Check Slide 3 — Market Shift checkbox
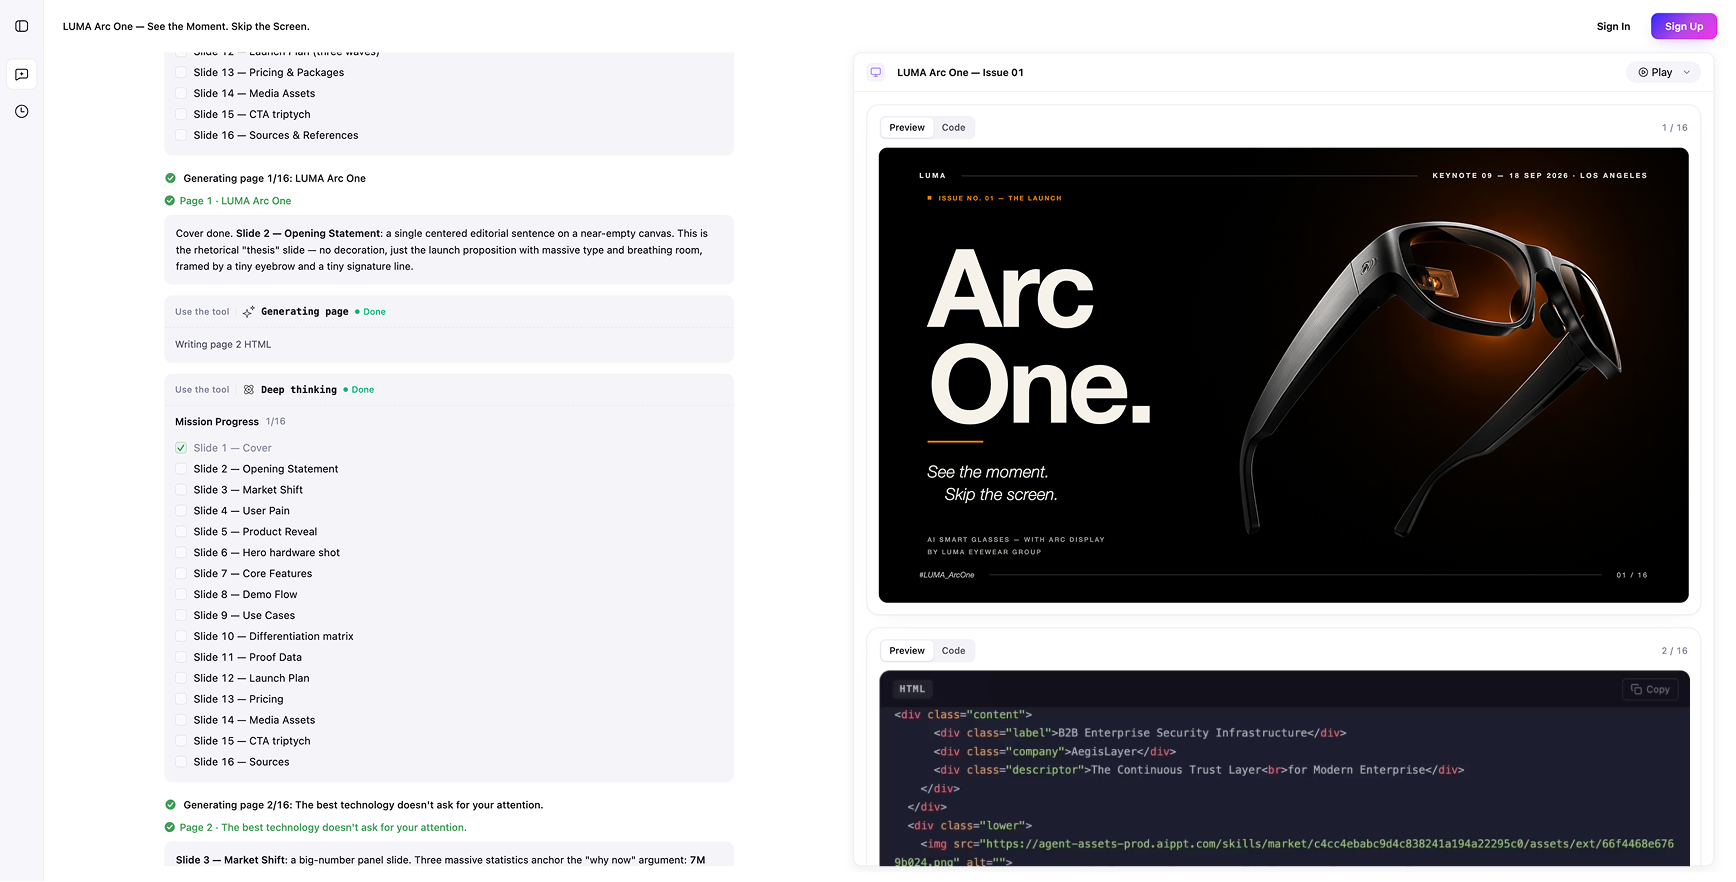Image resolution: width=1736 pixels, height=882 pixels. click(181, 490)
